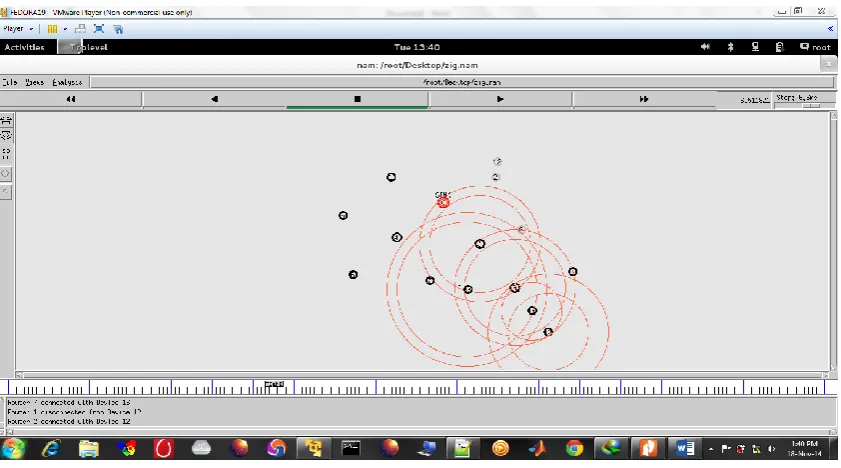The image size is (841, 468).
Task: Open MATLAB from the taskbar
Action: (537, 448)
